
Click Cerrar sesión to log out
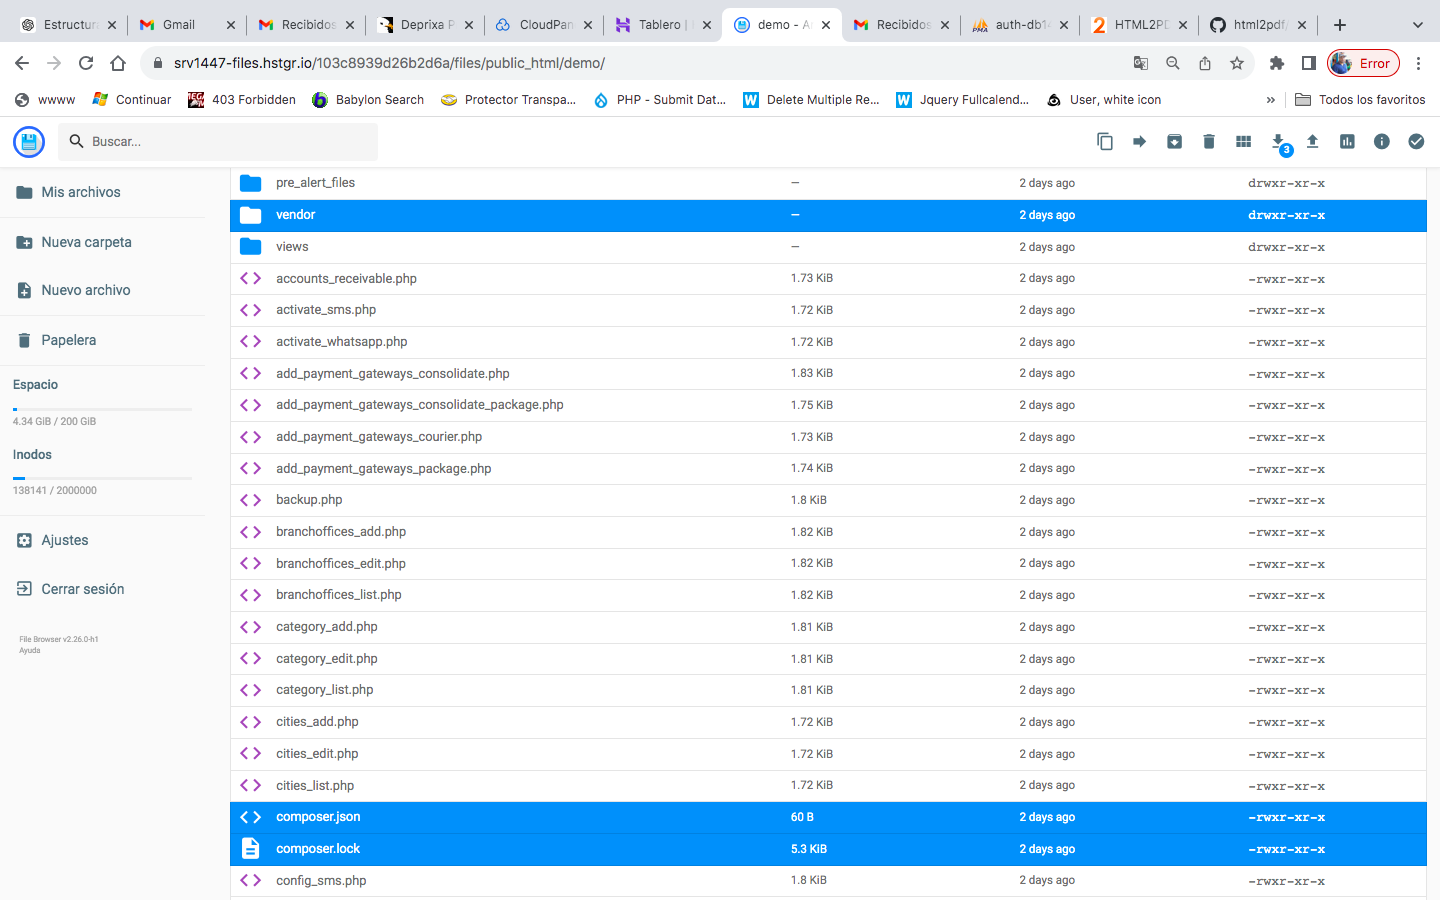[82, 589]
